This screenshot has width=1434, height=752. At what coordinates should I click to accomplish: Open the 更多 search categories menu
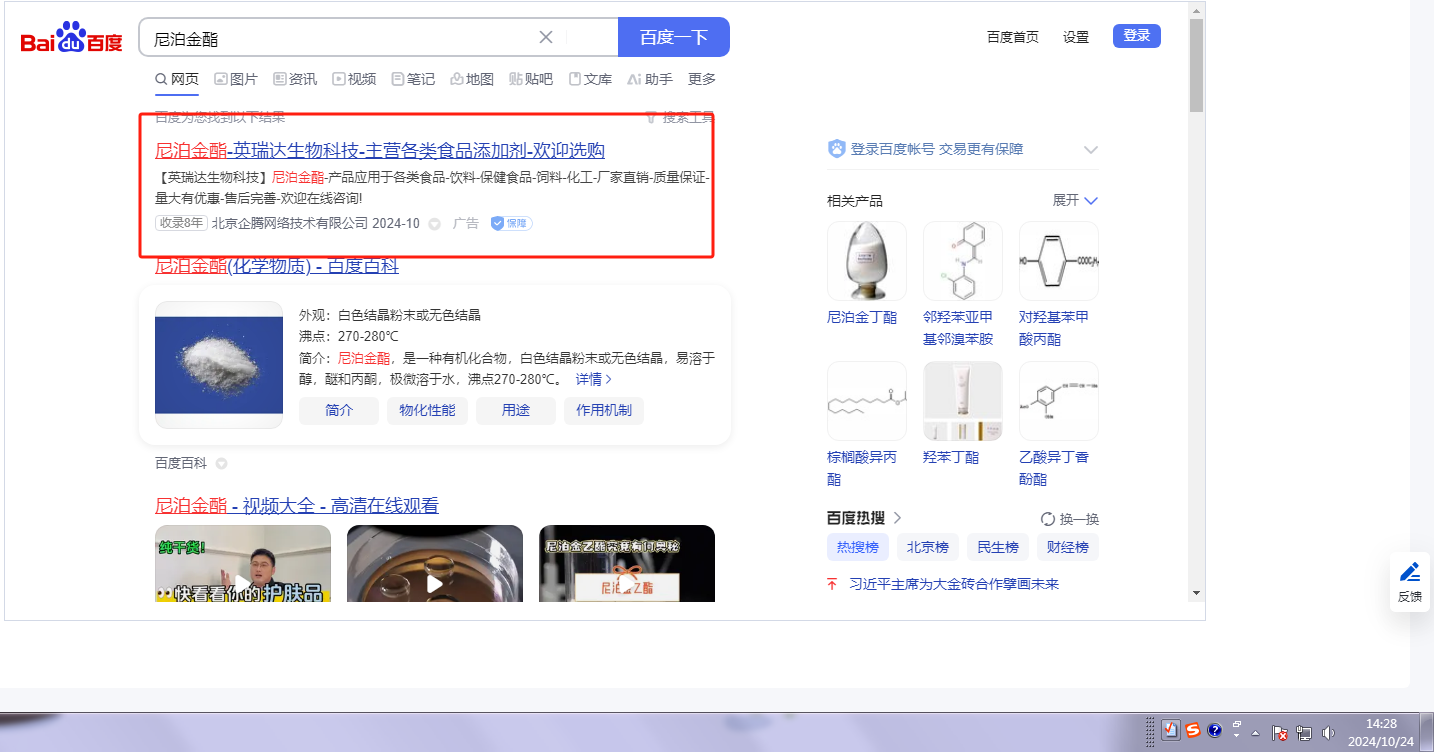point(702,79)
